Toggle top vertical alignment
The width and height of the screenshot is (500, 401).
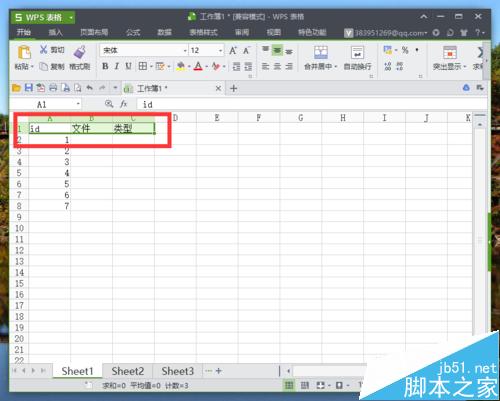tap(266, 50)
